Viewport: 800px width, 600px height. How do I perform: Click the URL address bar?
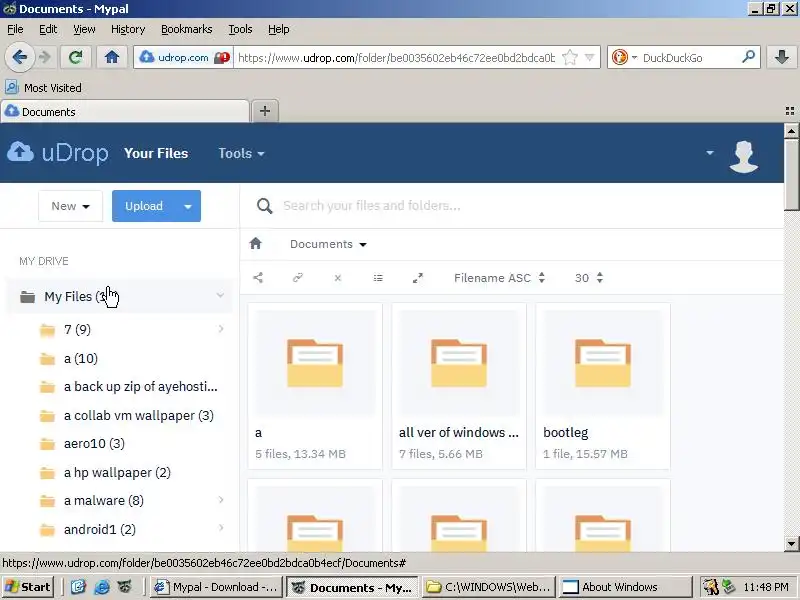396,58
